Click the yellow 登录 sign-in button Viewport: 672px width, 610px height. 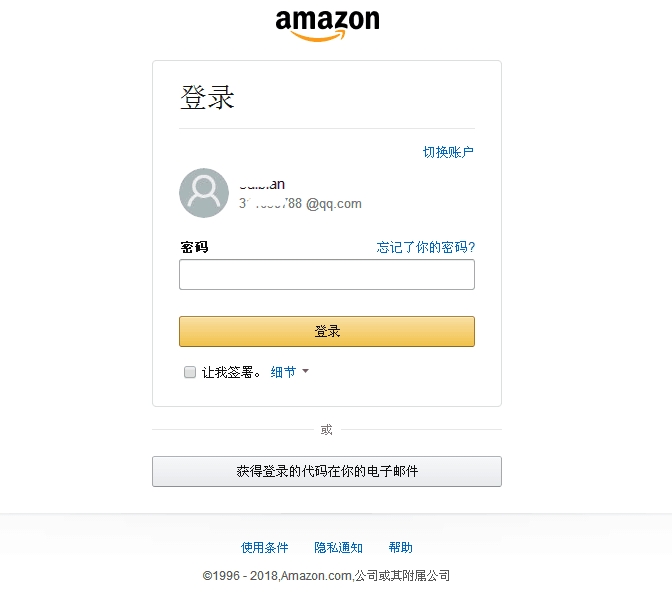click(327, 331)
